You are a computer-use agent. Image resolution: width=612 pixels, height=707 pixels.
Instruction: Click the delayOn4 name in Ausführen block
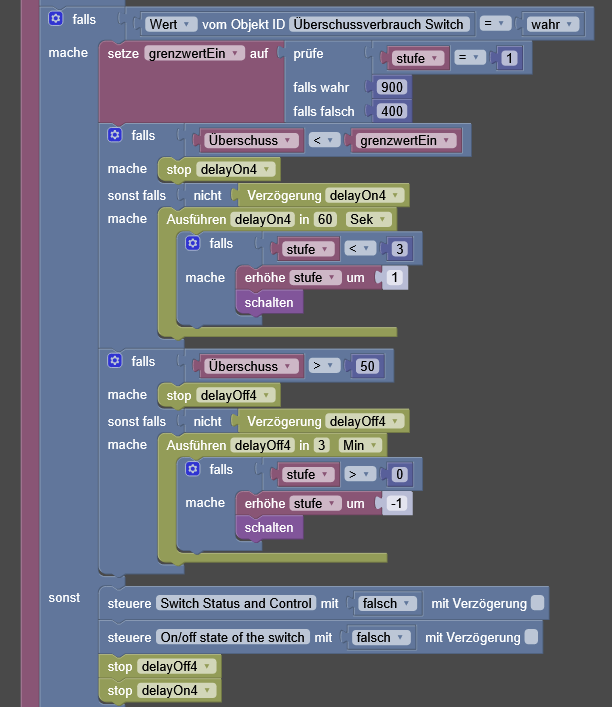click(262, 220)
